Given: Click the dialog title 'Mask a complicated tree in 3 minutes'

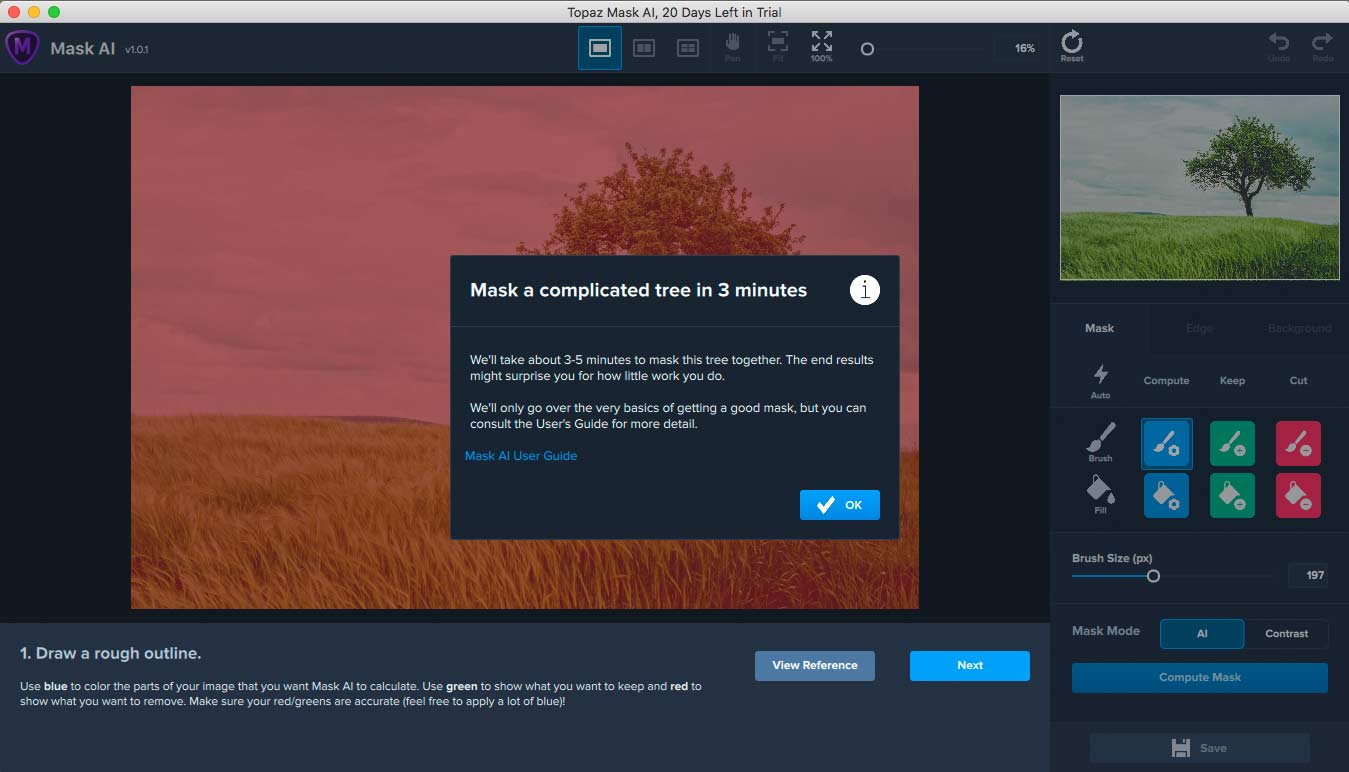Looking at the screenshot, I should point(639,290).
